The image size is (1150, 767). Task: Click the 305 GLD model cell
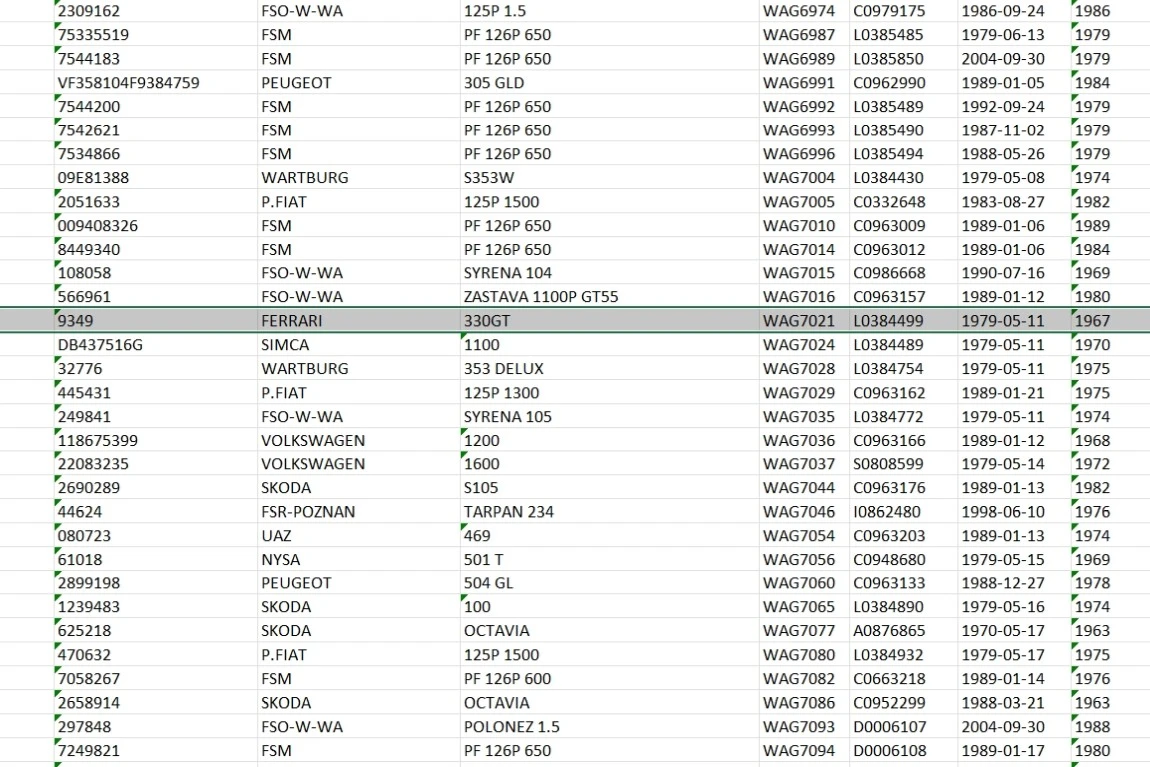pyautogui.click(x=493, y=83)
